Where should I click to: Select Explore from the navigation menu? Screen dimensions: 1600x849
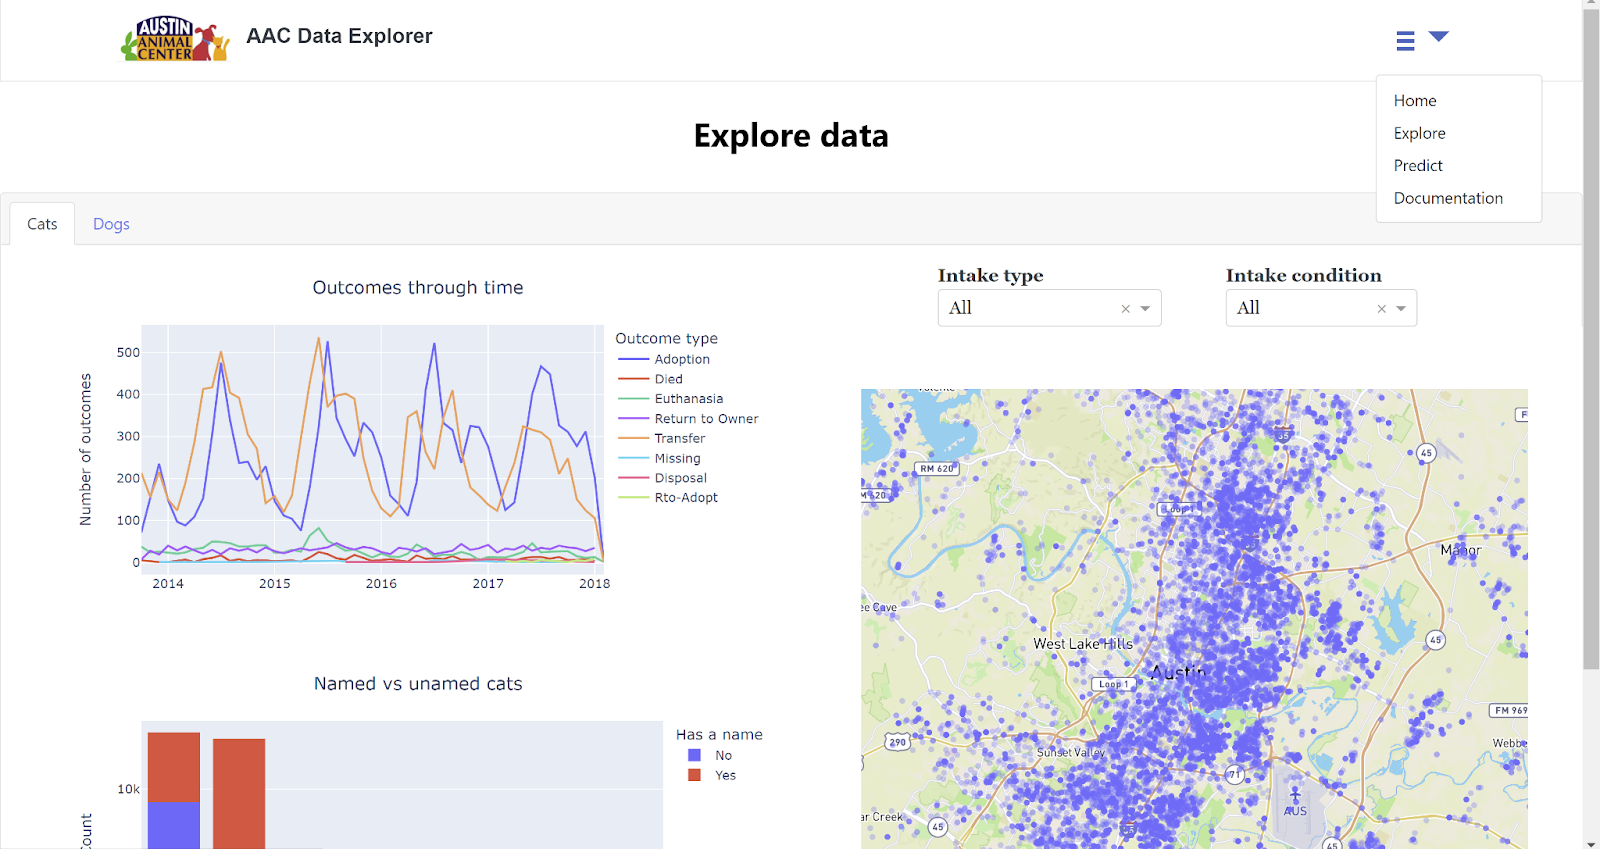coord(1420,133)
